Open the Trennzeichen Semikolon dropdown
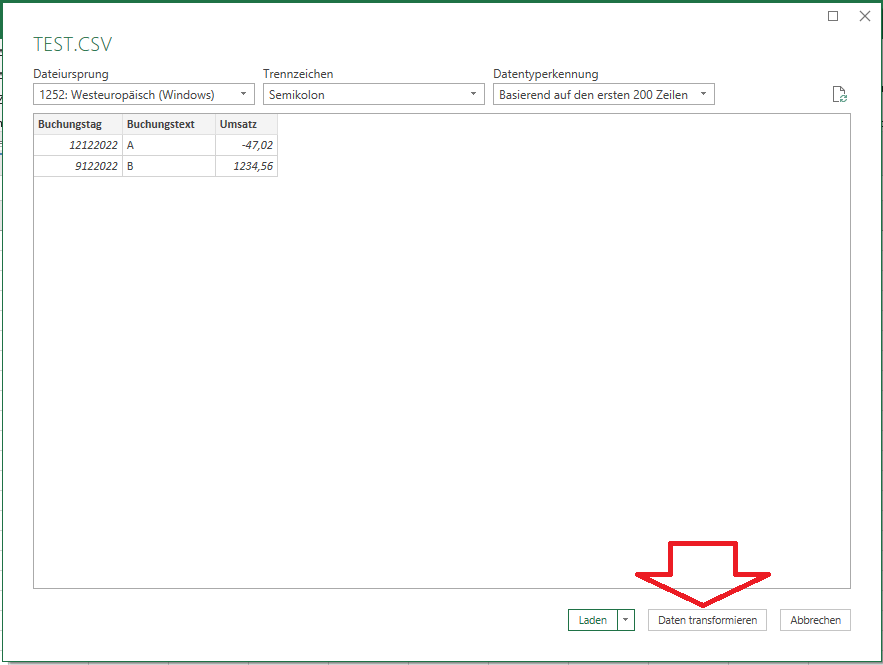Viewport: 883px width, 665px height. [x=373, y=95]
